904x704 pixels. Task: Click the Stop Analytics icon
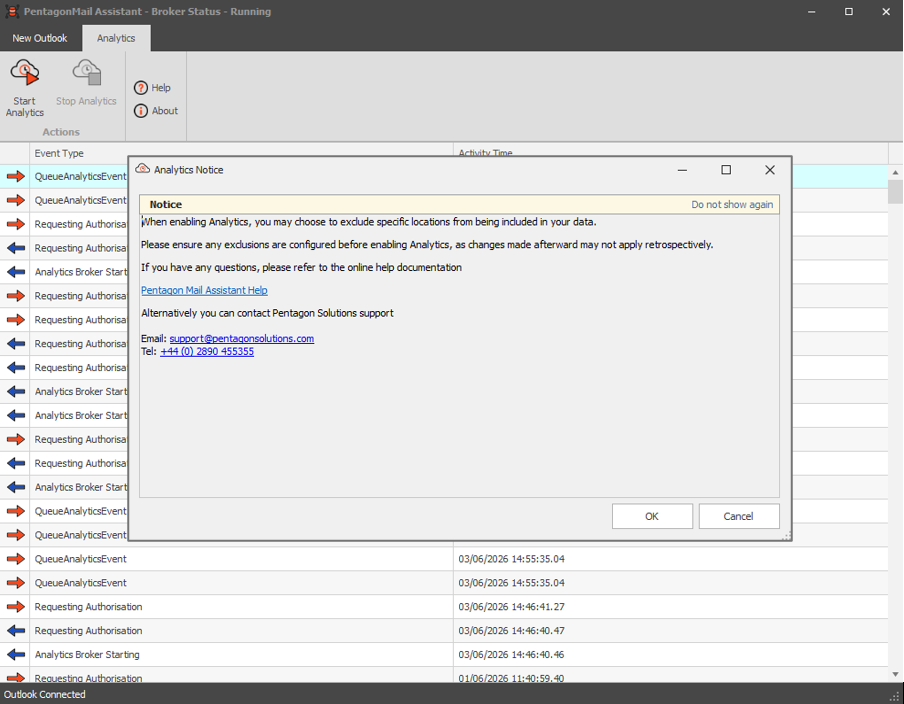(86, 73)
